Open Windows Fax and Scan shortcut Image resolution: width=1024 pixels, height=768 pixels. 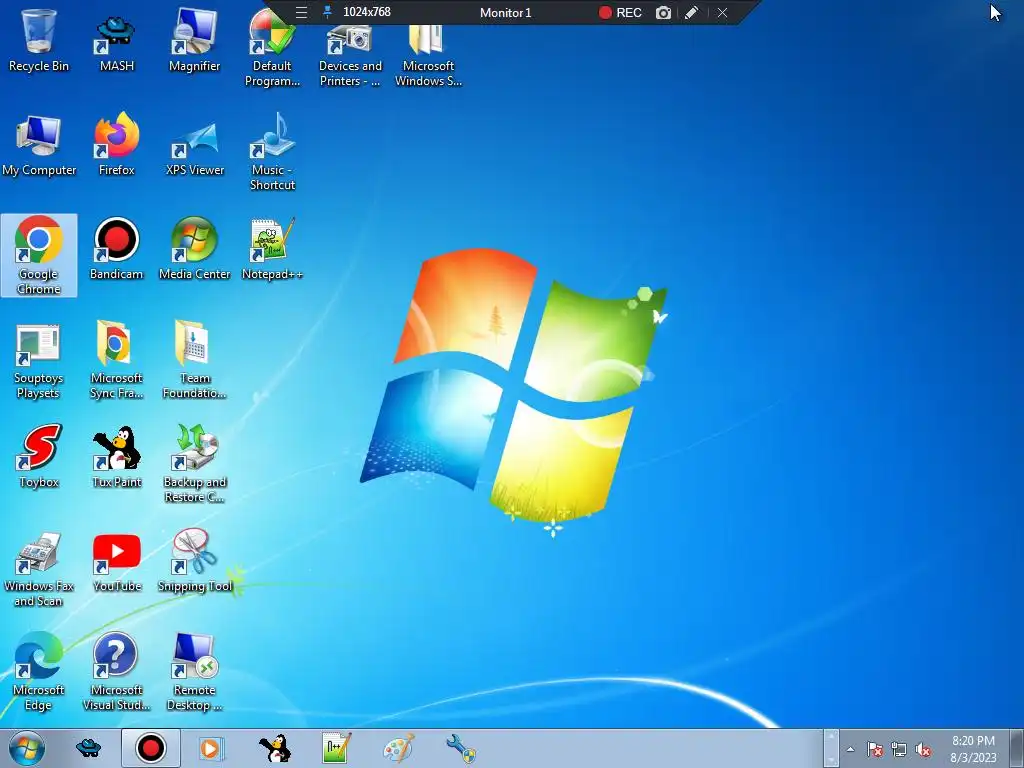click(39, 568)
